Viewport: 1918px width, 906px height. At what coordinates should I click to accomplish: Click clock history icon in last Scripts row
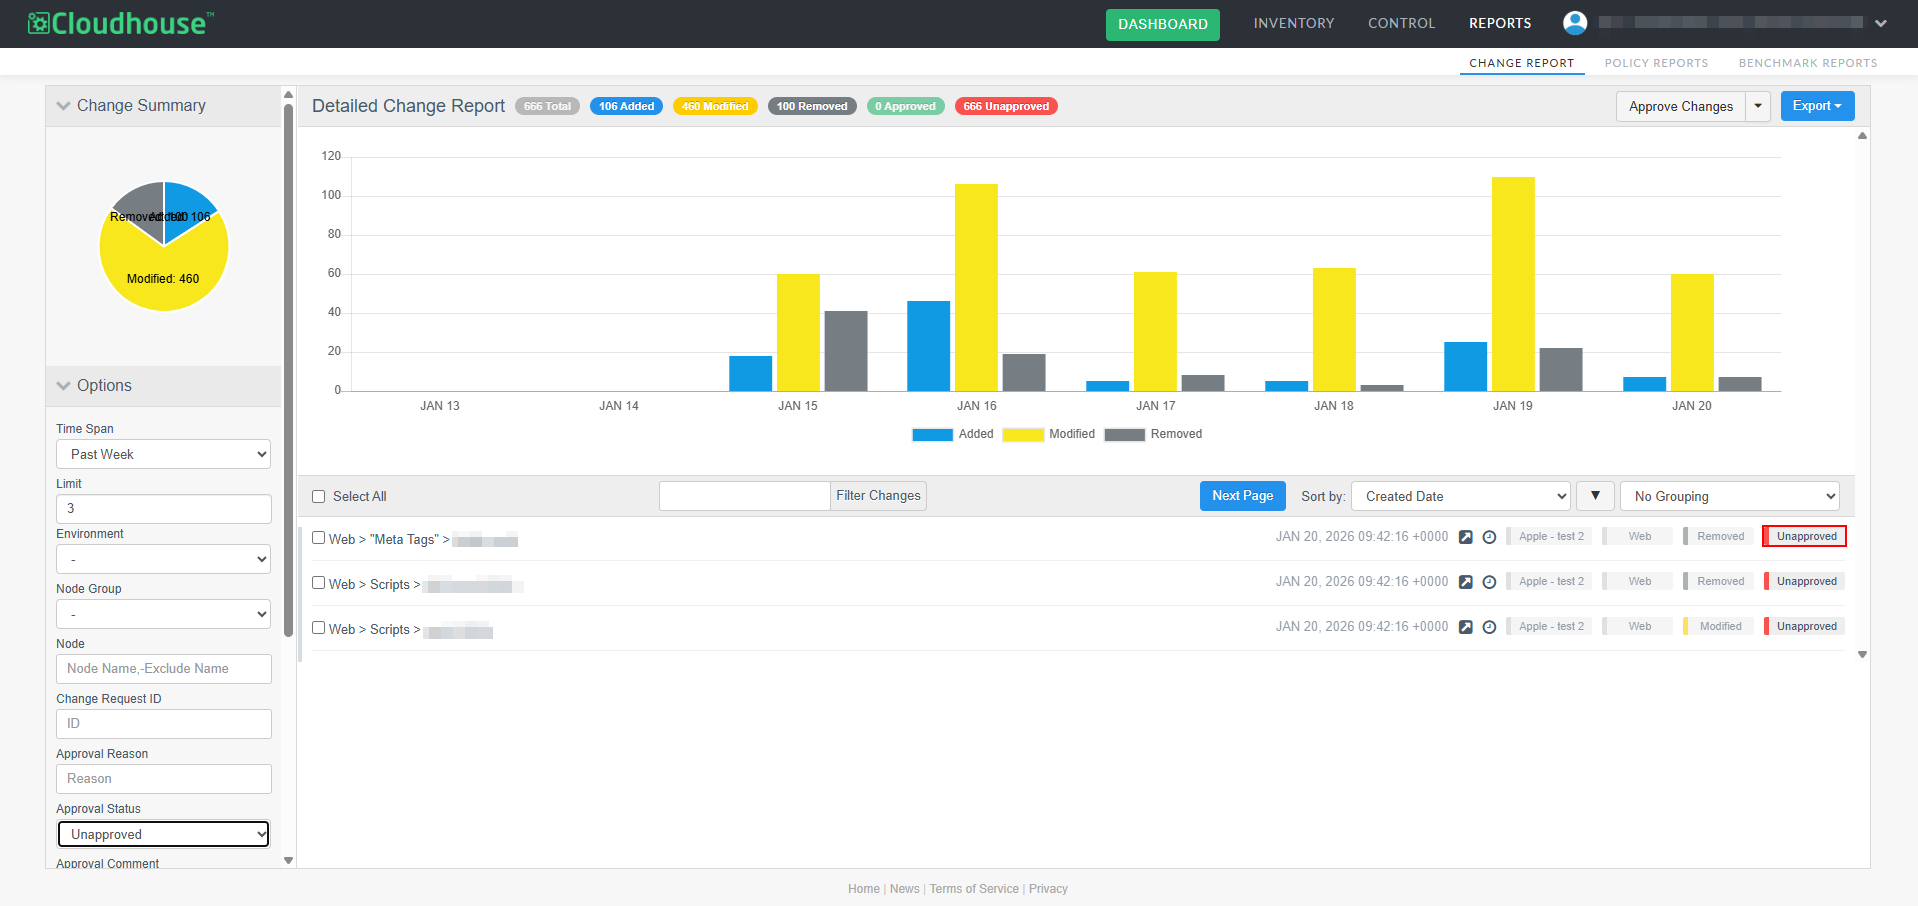coord(1489,627)
